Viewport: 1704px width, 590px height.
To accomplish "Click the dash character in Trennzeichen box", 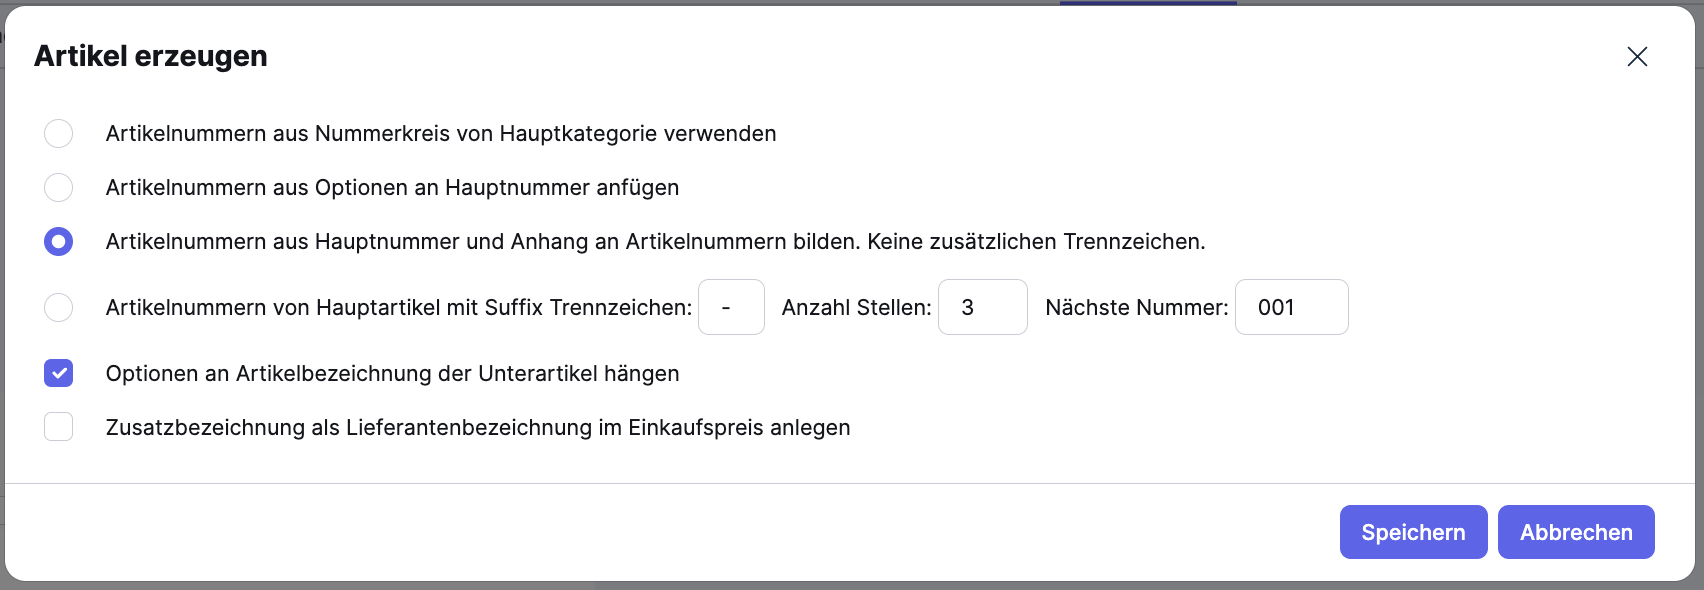I will click(731, 307).
